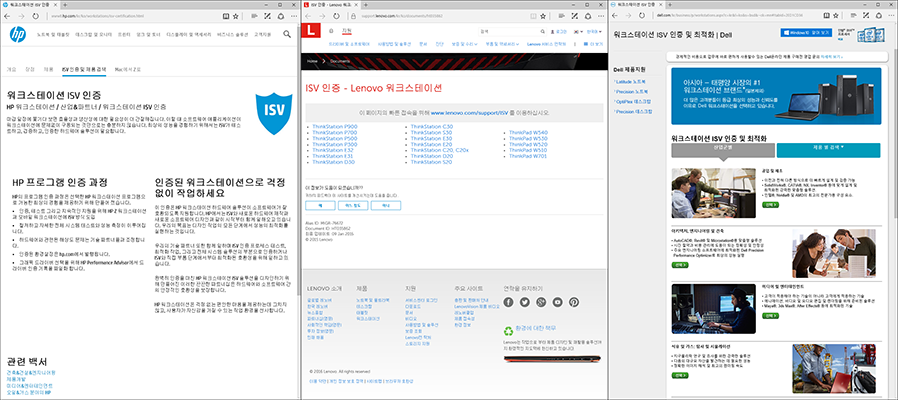Open more actions menu in HP window
This screenshot has height=400, width=898.
point(293,16)
